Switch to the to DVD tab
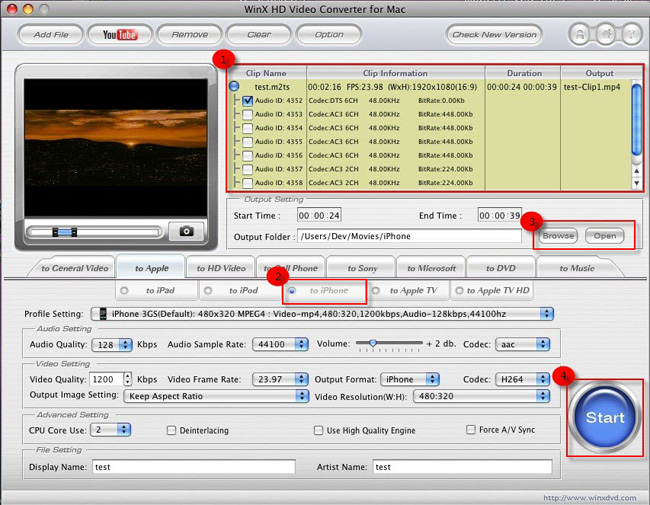The width and height of the screenshot is (650, 505). (501, 268)
